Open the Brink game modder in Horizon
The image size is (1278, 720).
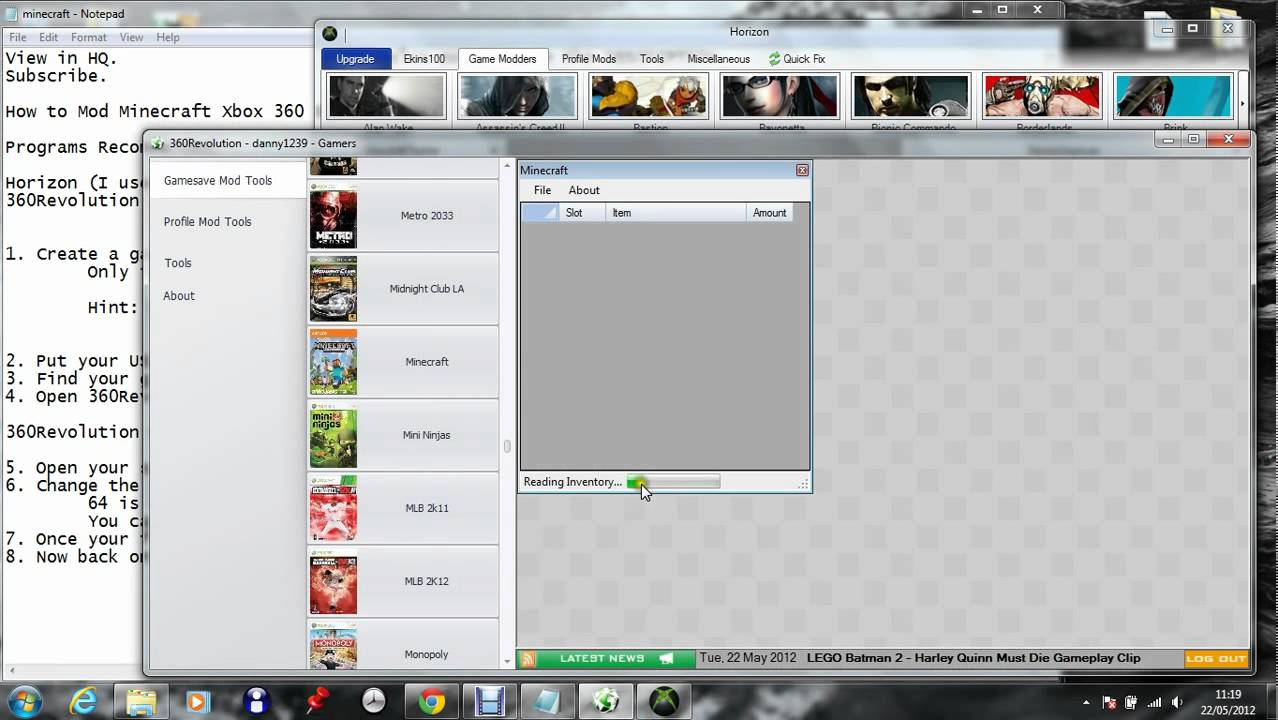click(x=1173, y=97)
